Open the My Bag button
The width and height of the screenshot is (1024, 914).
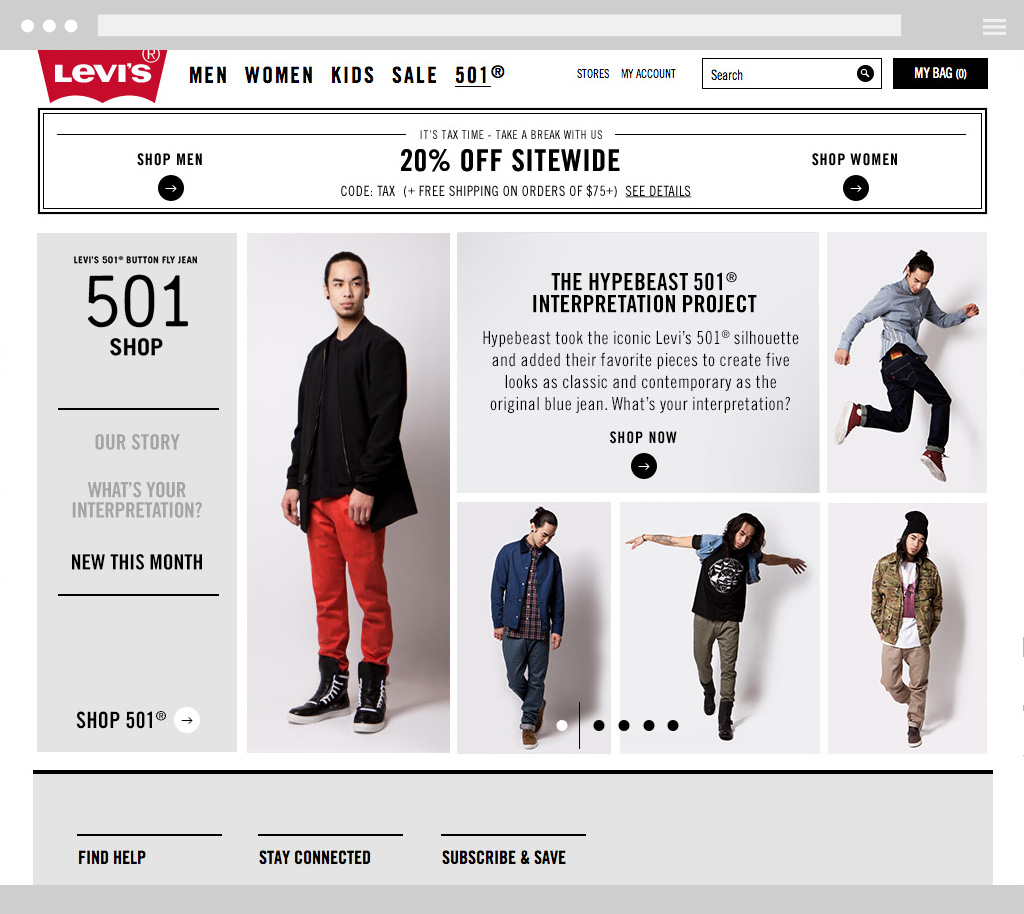(x=940, y=73)
